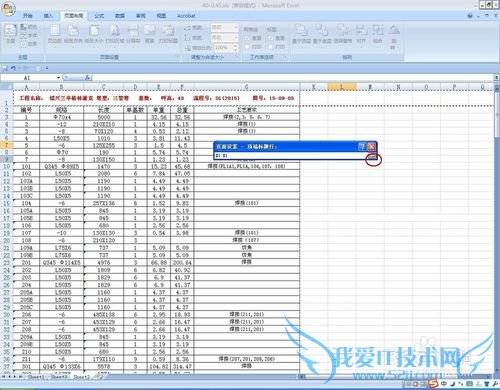
Task: Toggle the Headings Print checkbox
Action: 271,47
